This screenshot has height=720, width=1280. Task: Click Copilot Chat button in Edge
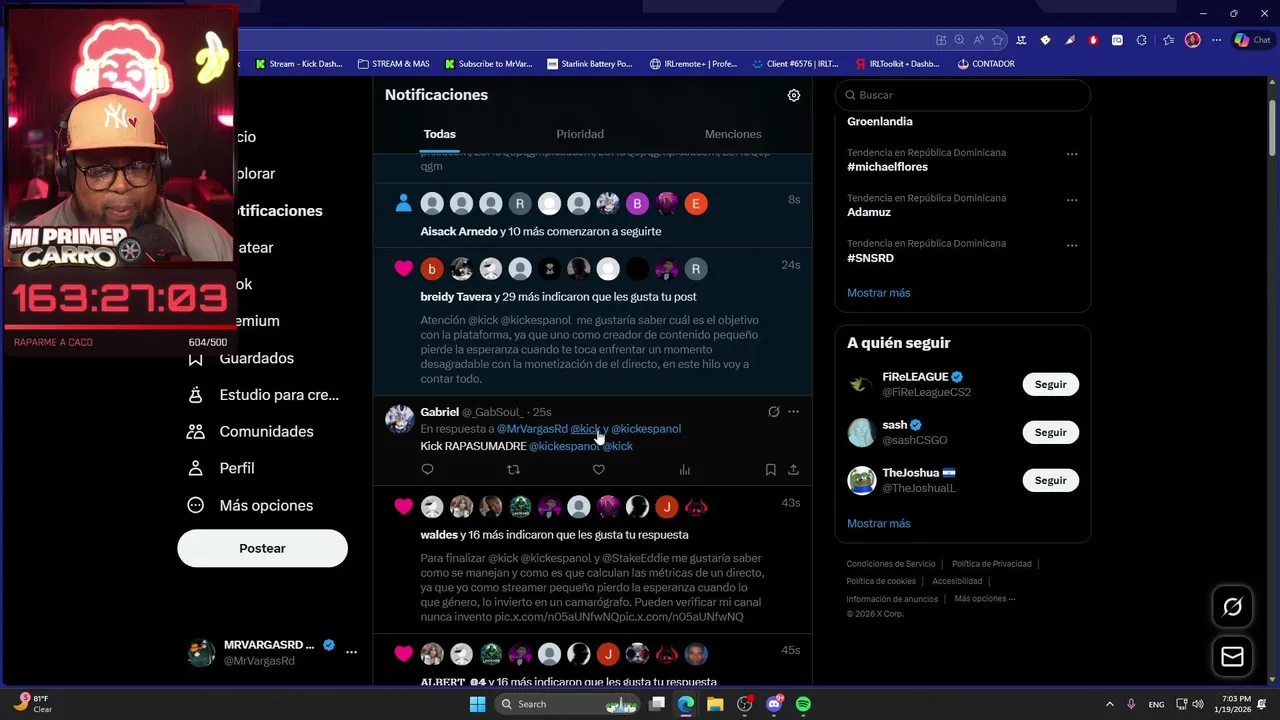[1252, 40]
